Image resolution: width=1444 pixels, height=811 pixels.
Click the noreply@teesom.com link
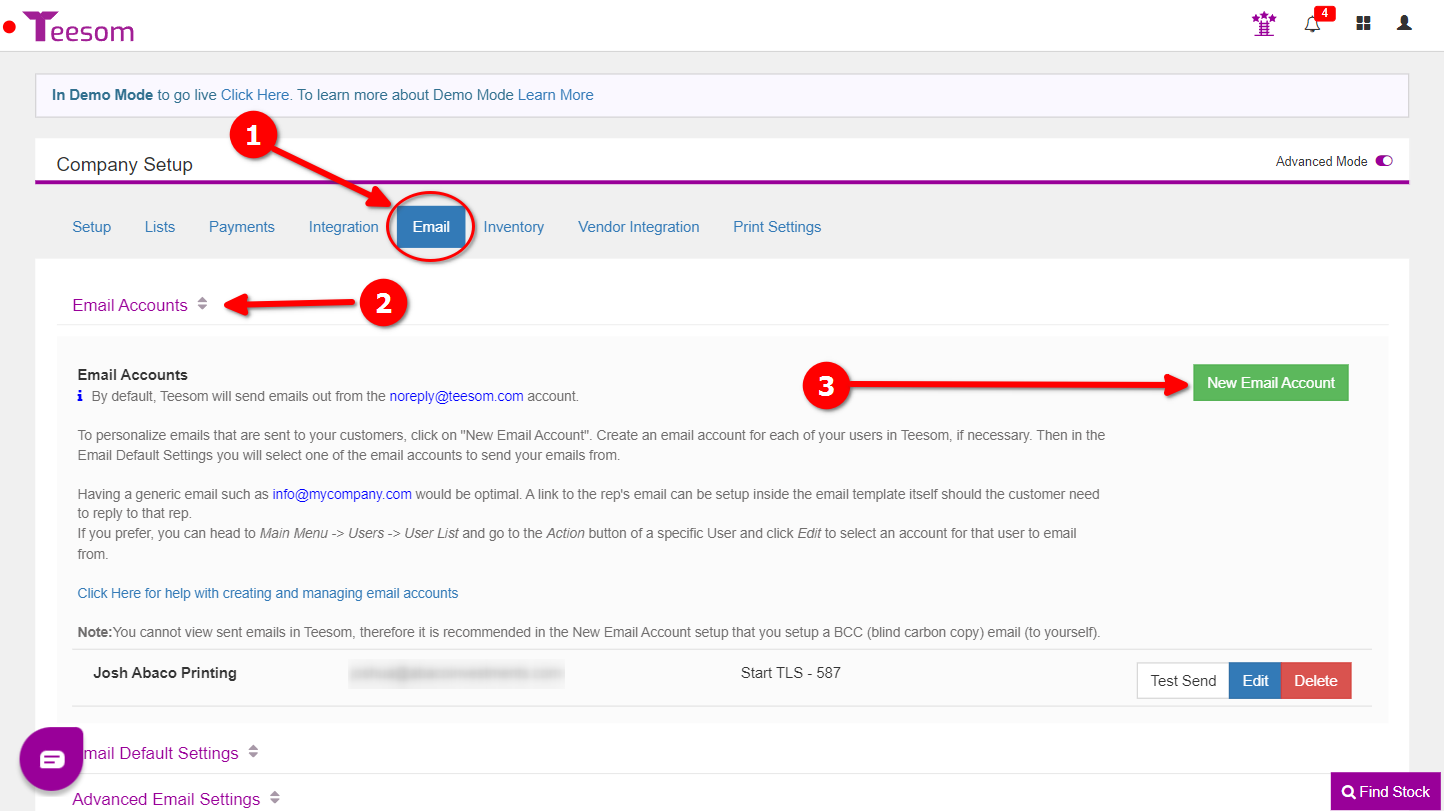(x=457, y=396)
